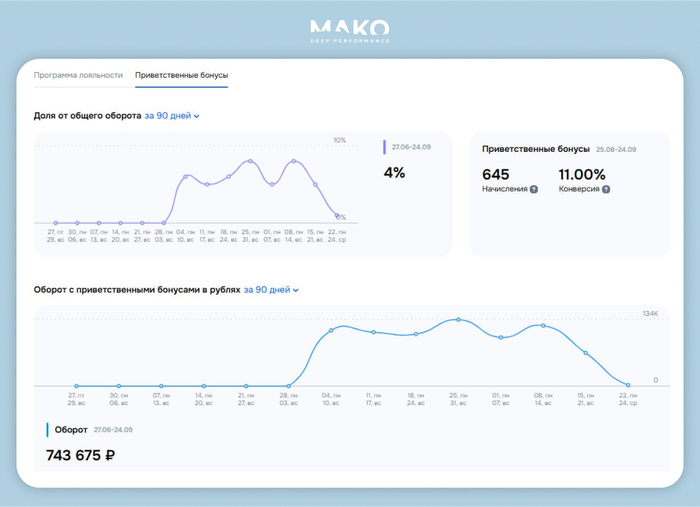Click the purple legend bar beside 4%
Image resolution: width=700 pixels, height=507 pixels.
[x=385, y=148]
